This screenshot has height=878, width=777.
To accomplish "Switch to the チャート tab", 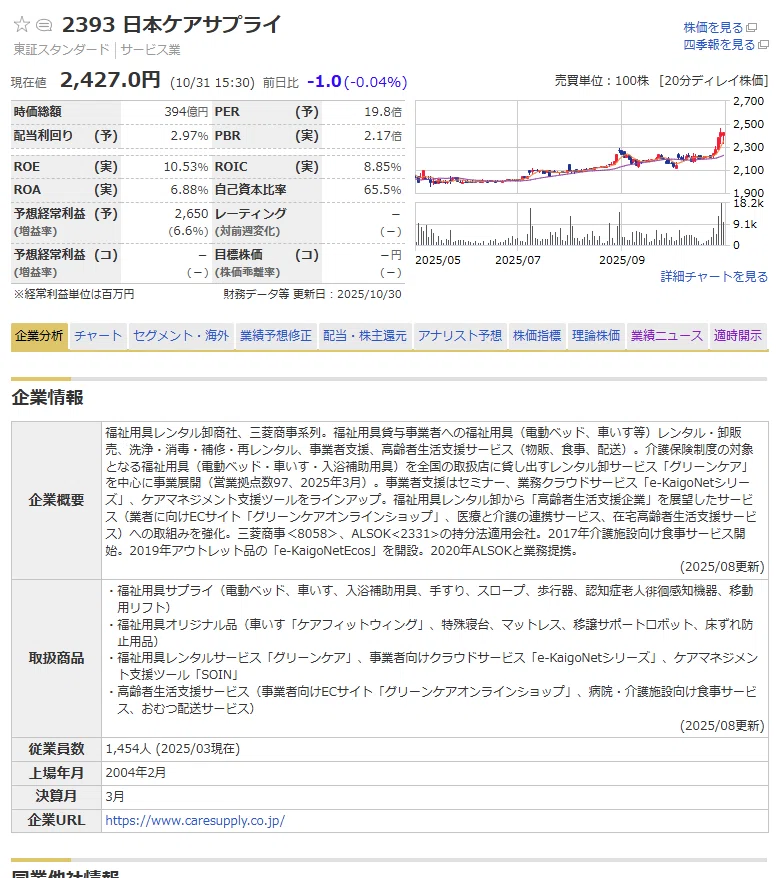I will coord(98,336).
